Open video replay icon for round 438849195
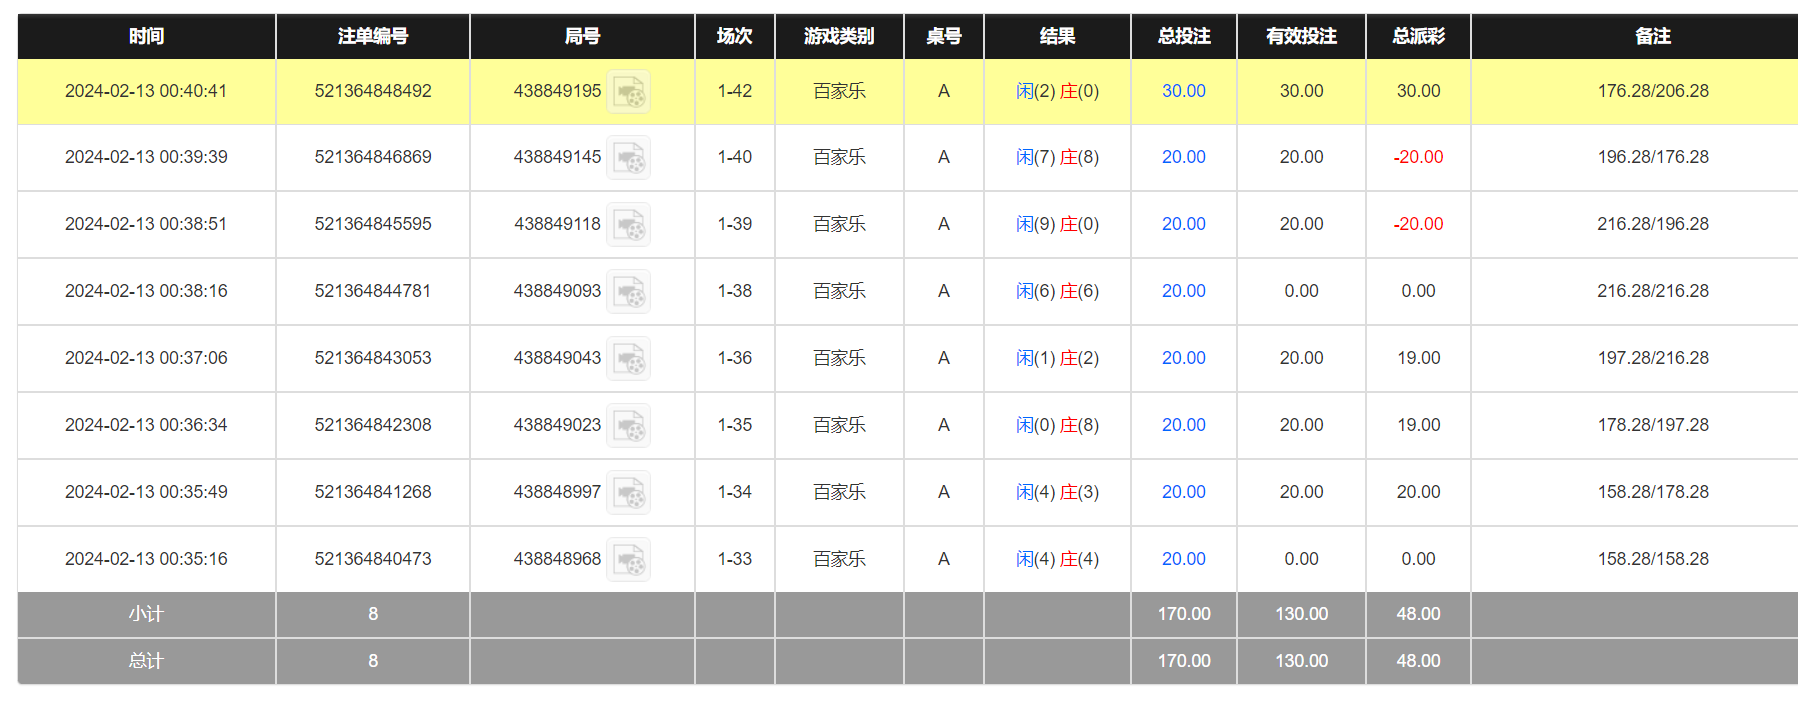Viewport: 1798px width, 707px height. (x=629, y=92)
